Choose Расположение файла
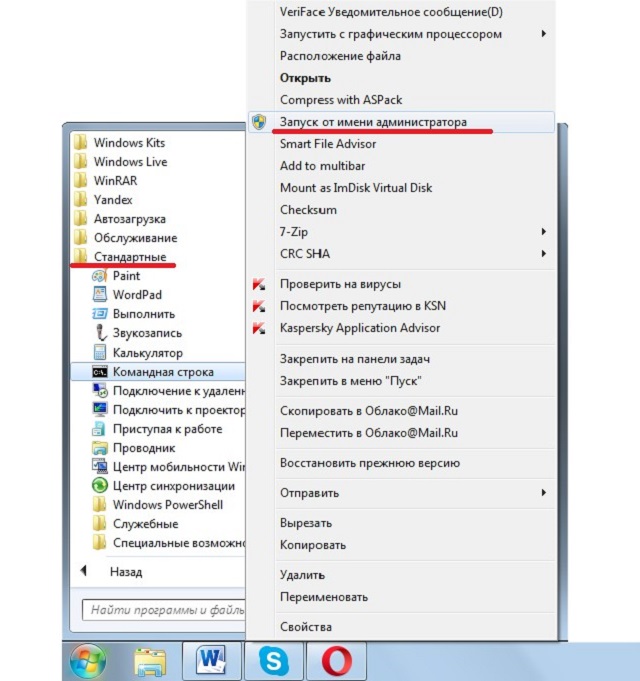This screenshot has width=640, height=681. coord(340,56)
